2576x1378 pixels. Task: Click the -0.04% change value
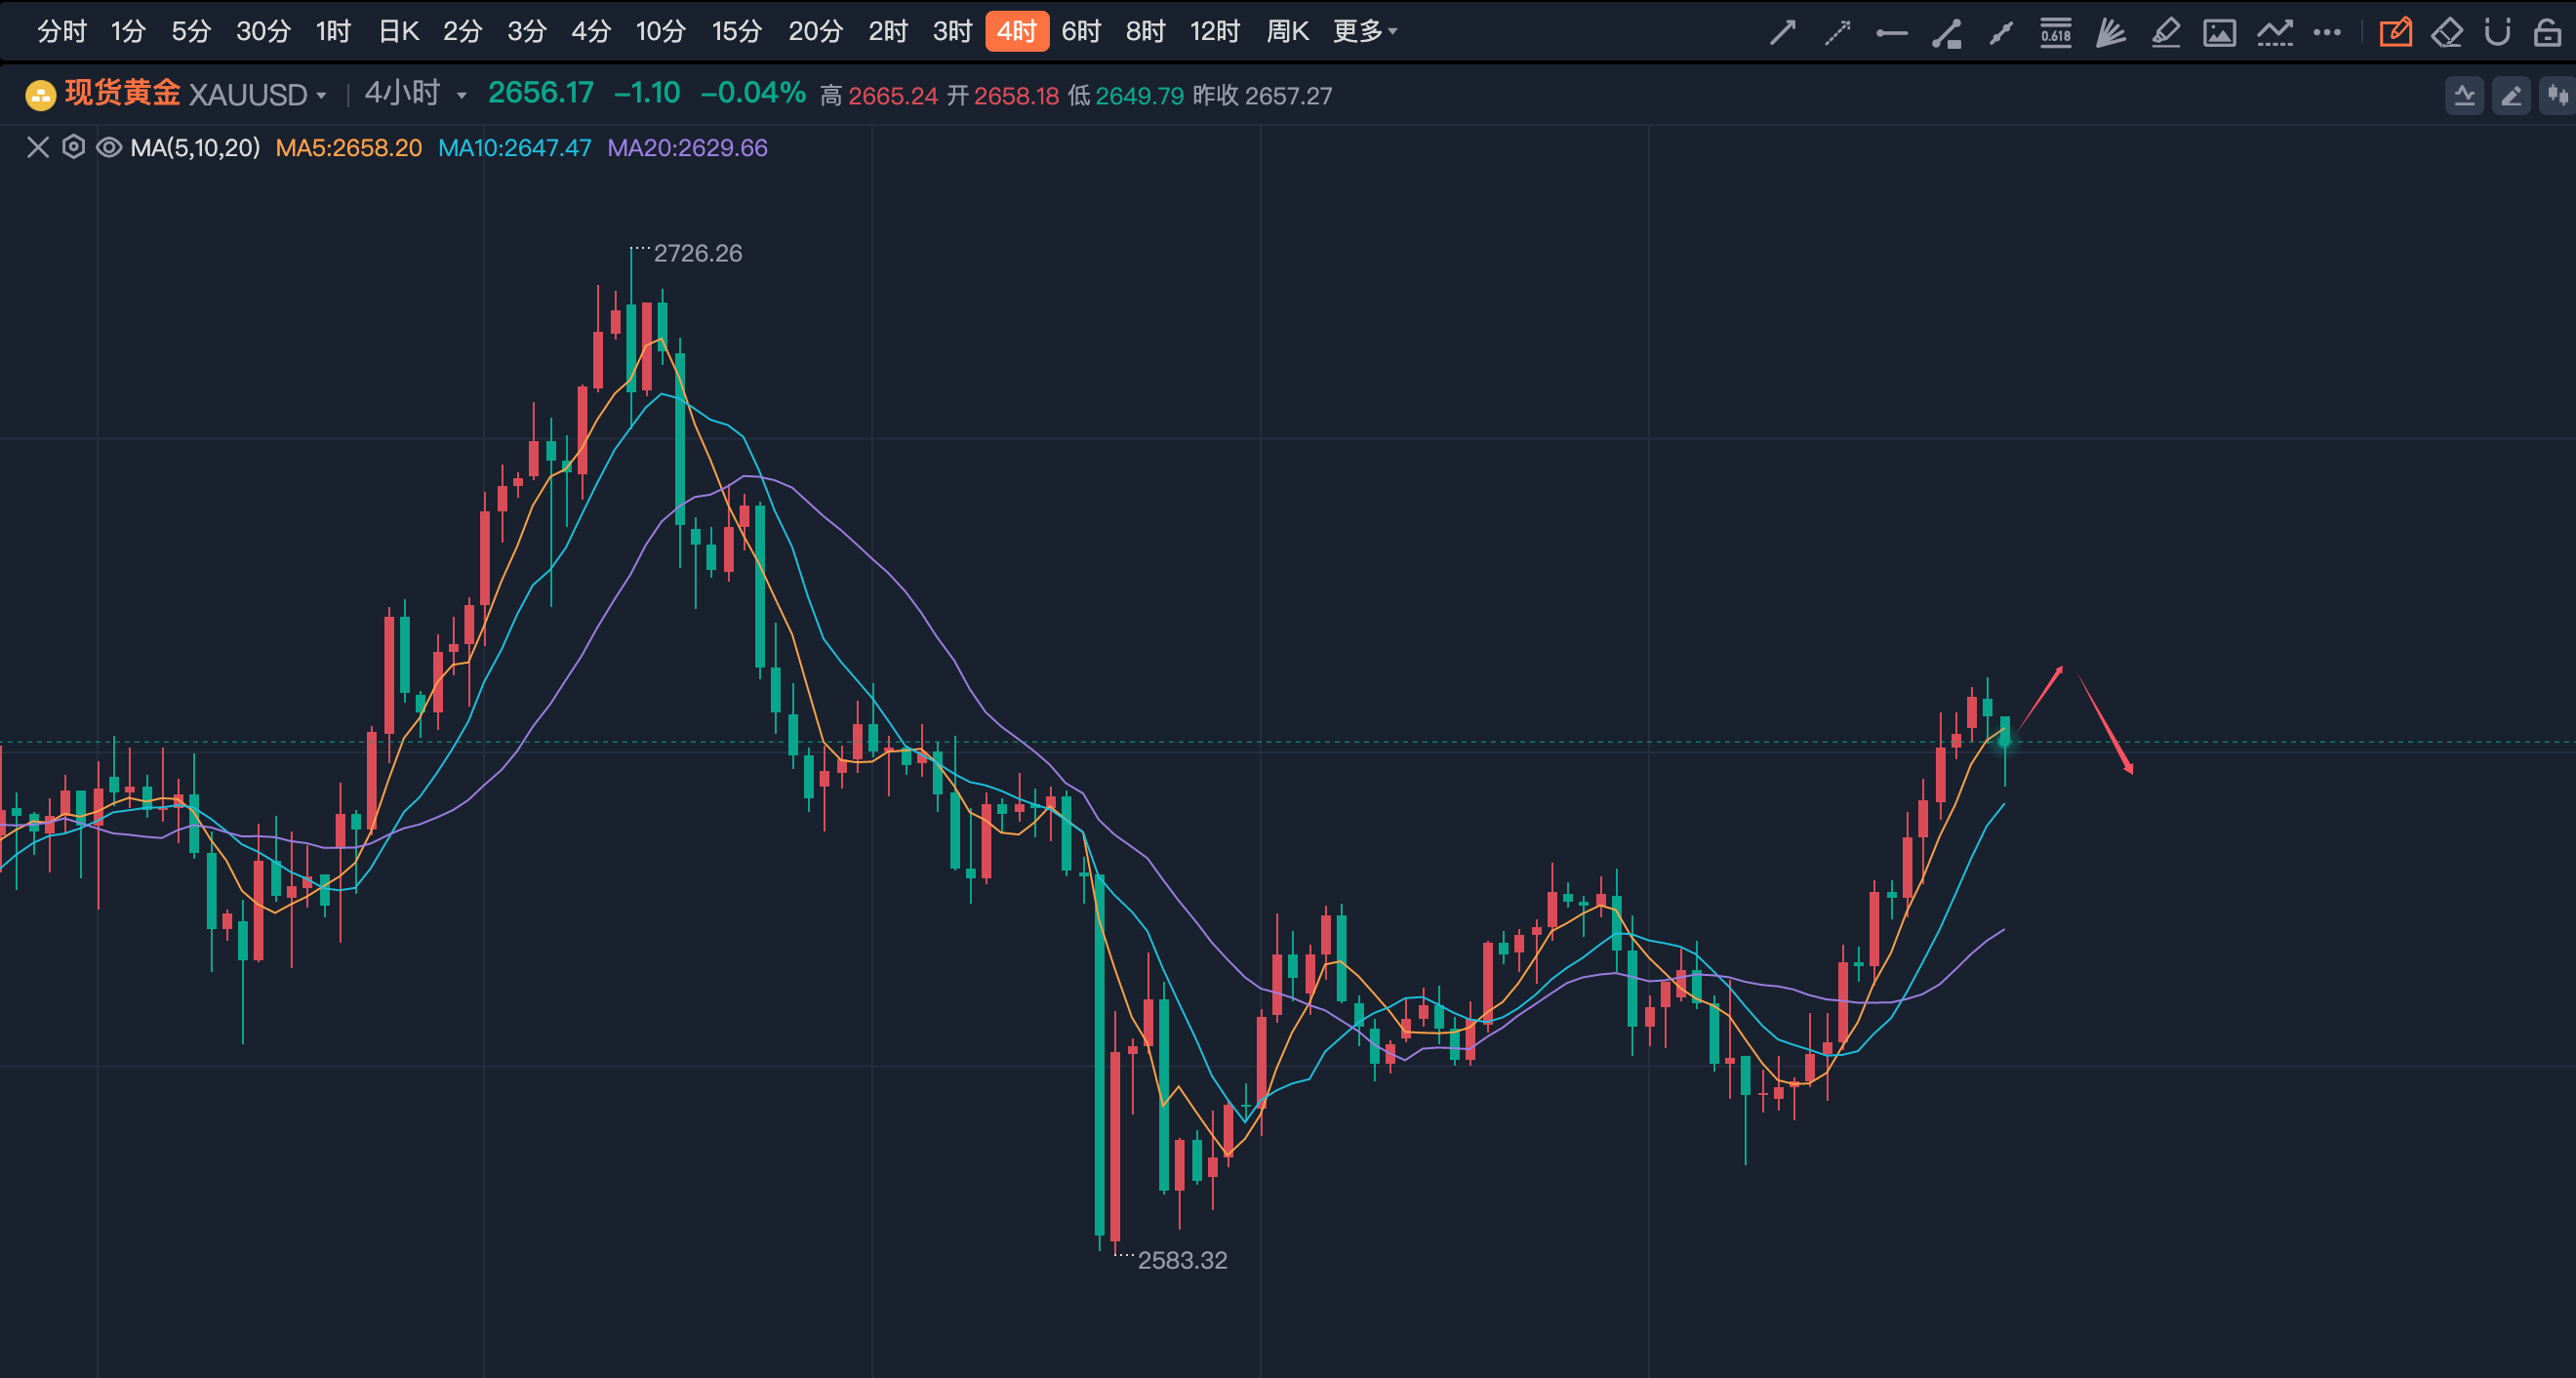753,93
